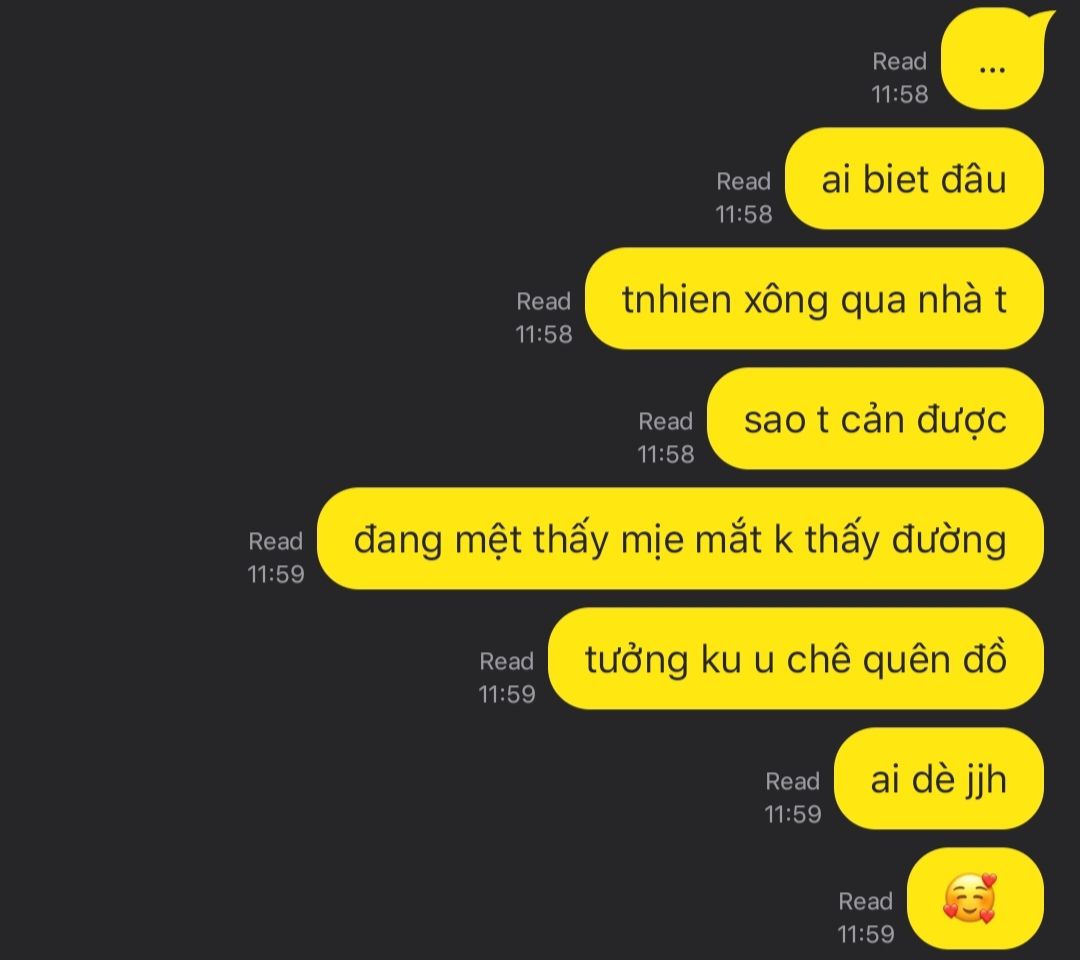
Task: Click Read 11:59 beside the emoji message
Action: point(866,917)
